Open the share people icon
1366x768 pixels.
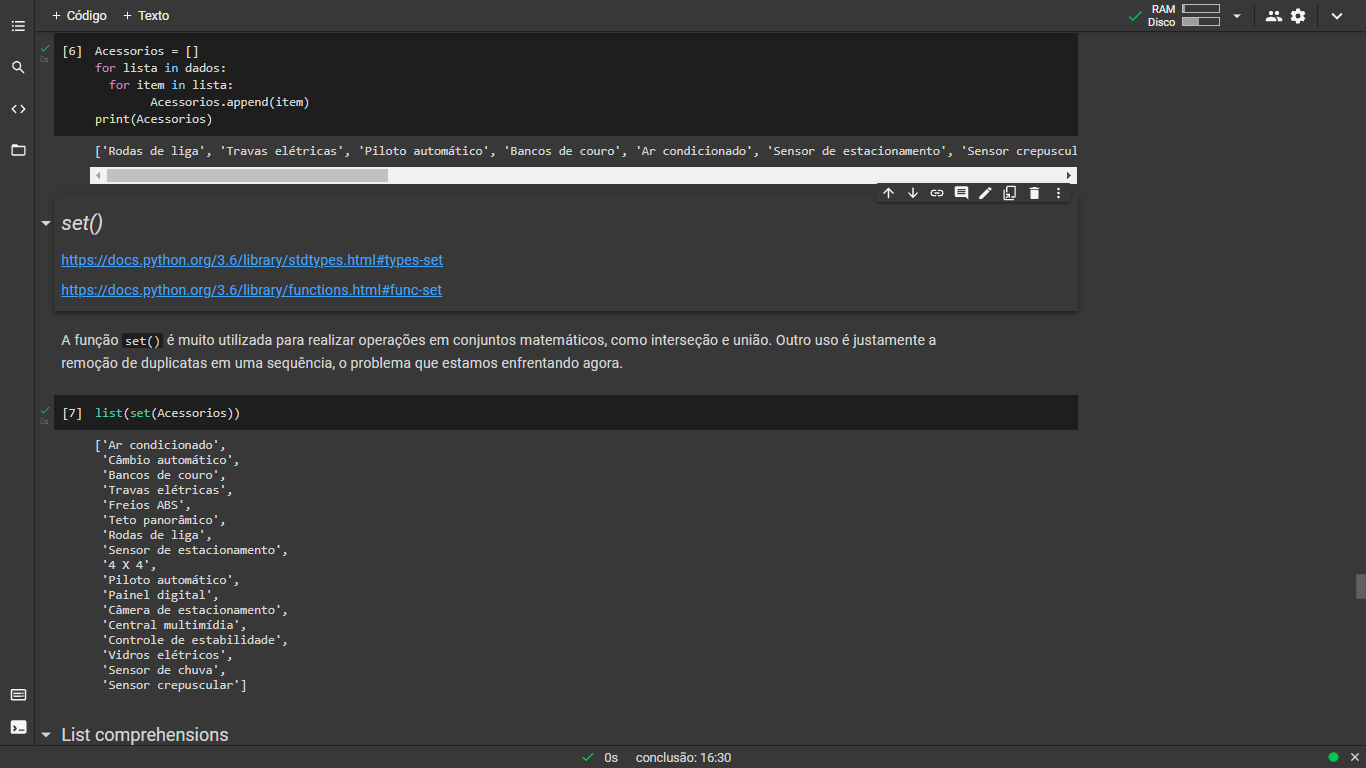pos(1273,16)
